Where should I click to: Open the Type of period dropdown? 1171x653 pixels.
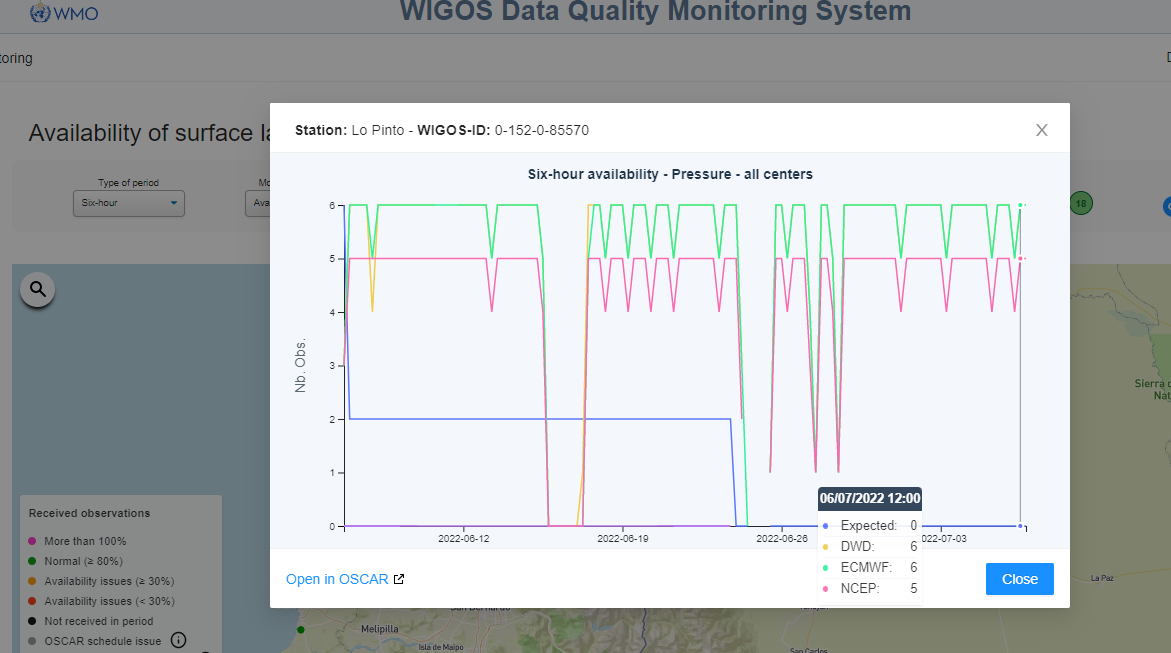click(x=128, y=203)
